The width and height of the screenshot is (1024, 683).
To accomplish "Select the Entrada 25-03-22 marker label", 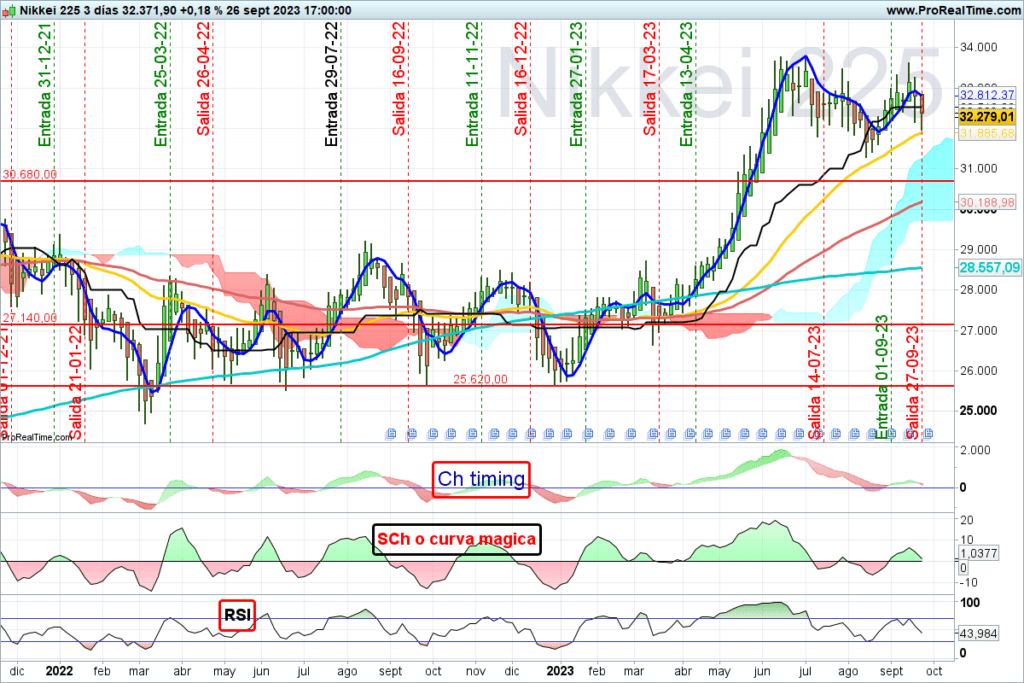I will click(161, 85).
